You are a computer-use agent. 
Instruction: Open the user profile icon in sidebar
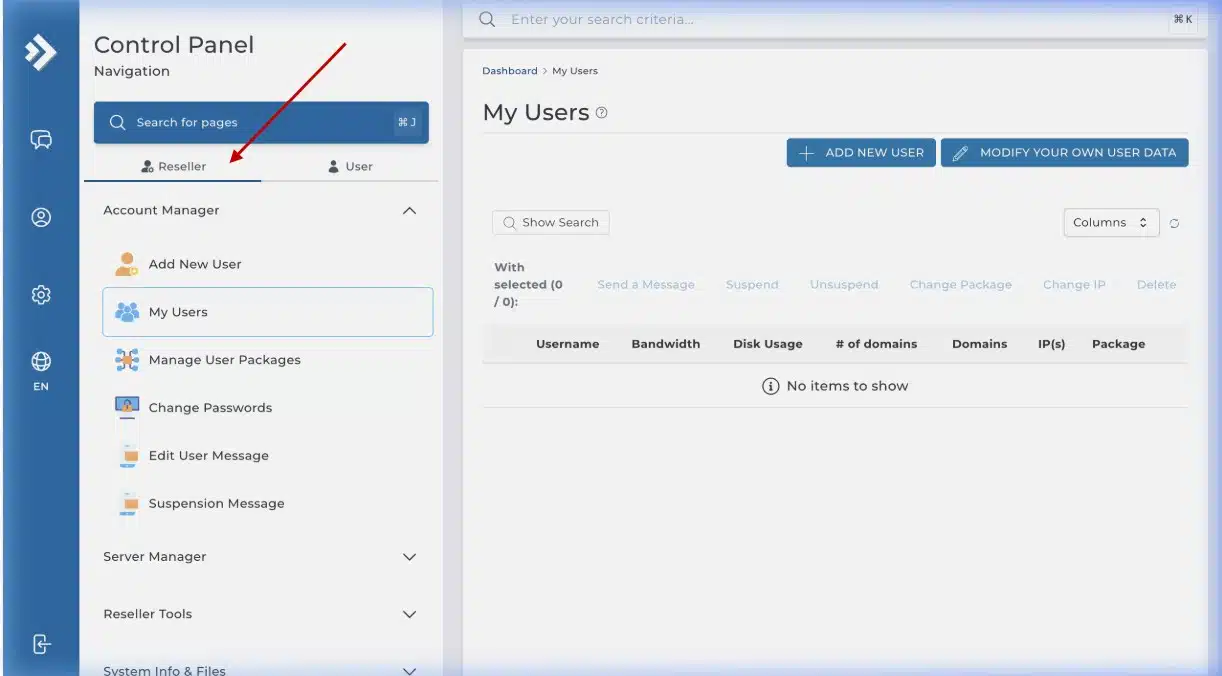click(x=41, y=217)
